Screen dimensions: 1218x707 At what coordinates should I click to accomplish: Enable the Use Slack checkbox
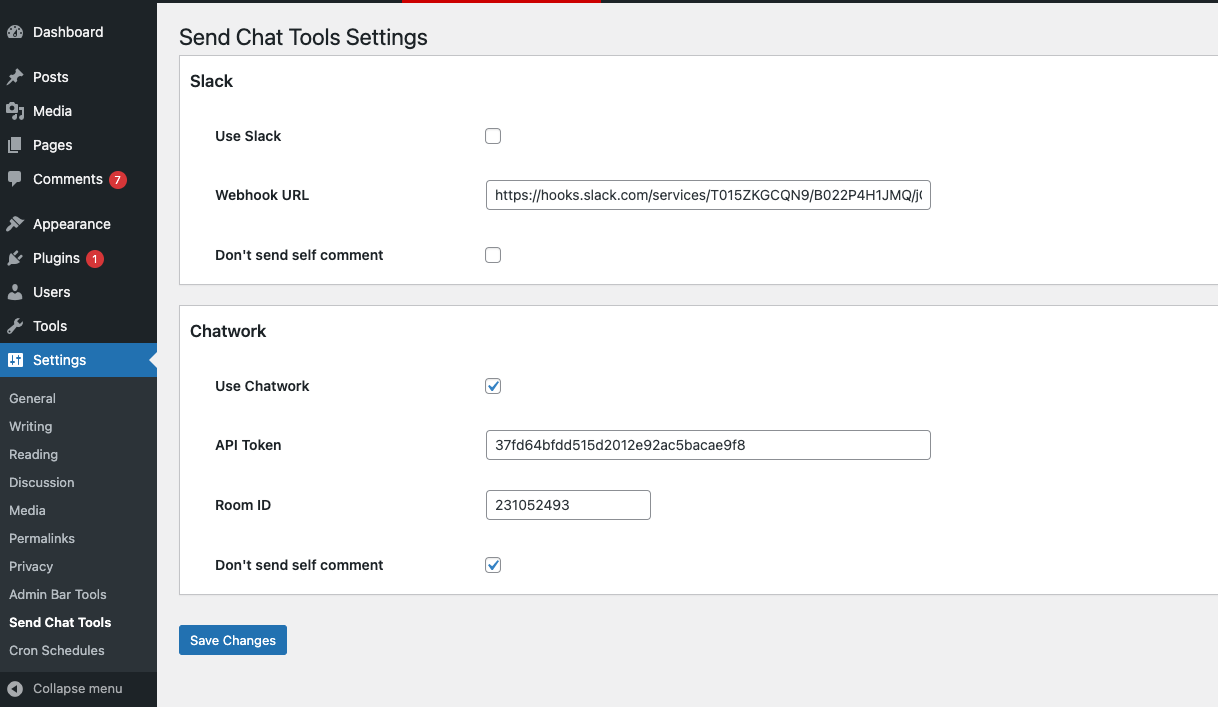click(x=493, y=136)
